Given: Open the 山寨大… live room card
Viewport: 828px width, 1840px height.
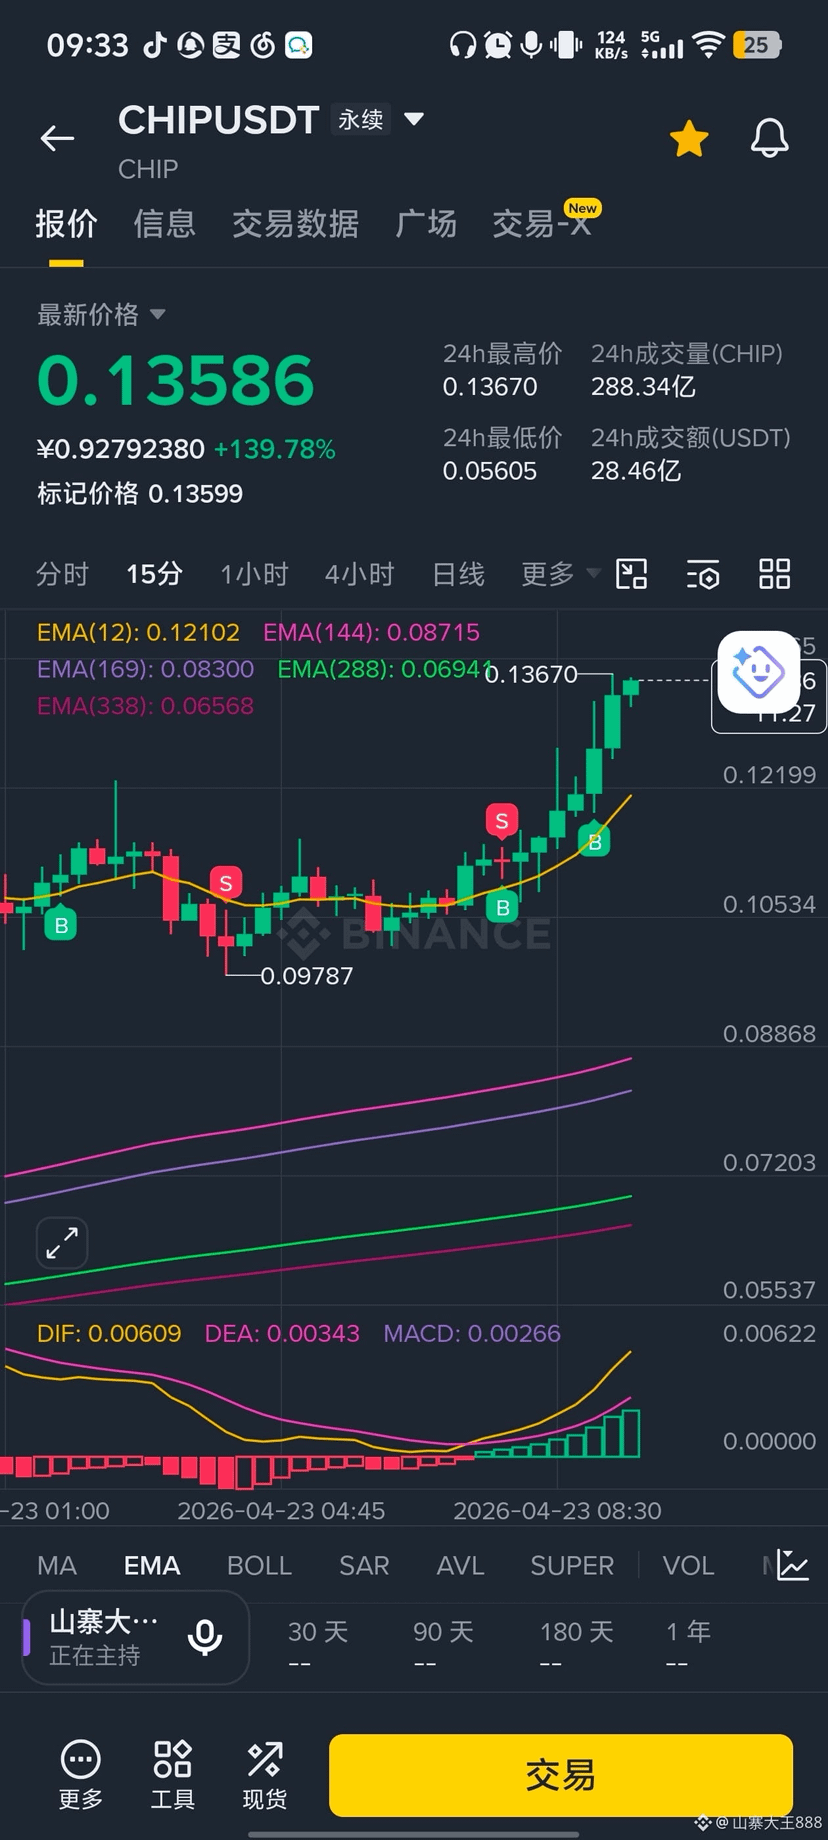Looking at the screenshot, I should pos(135,1637).
